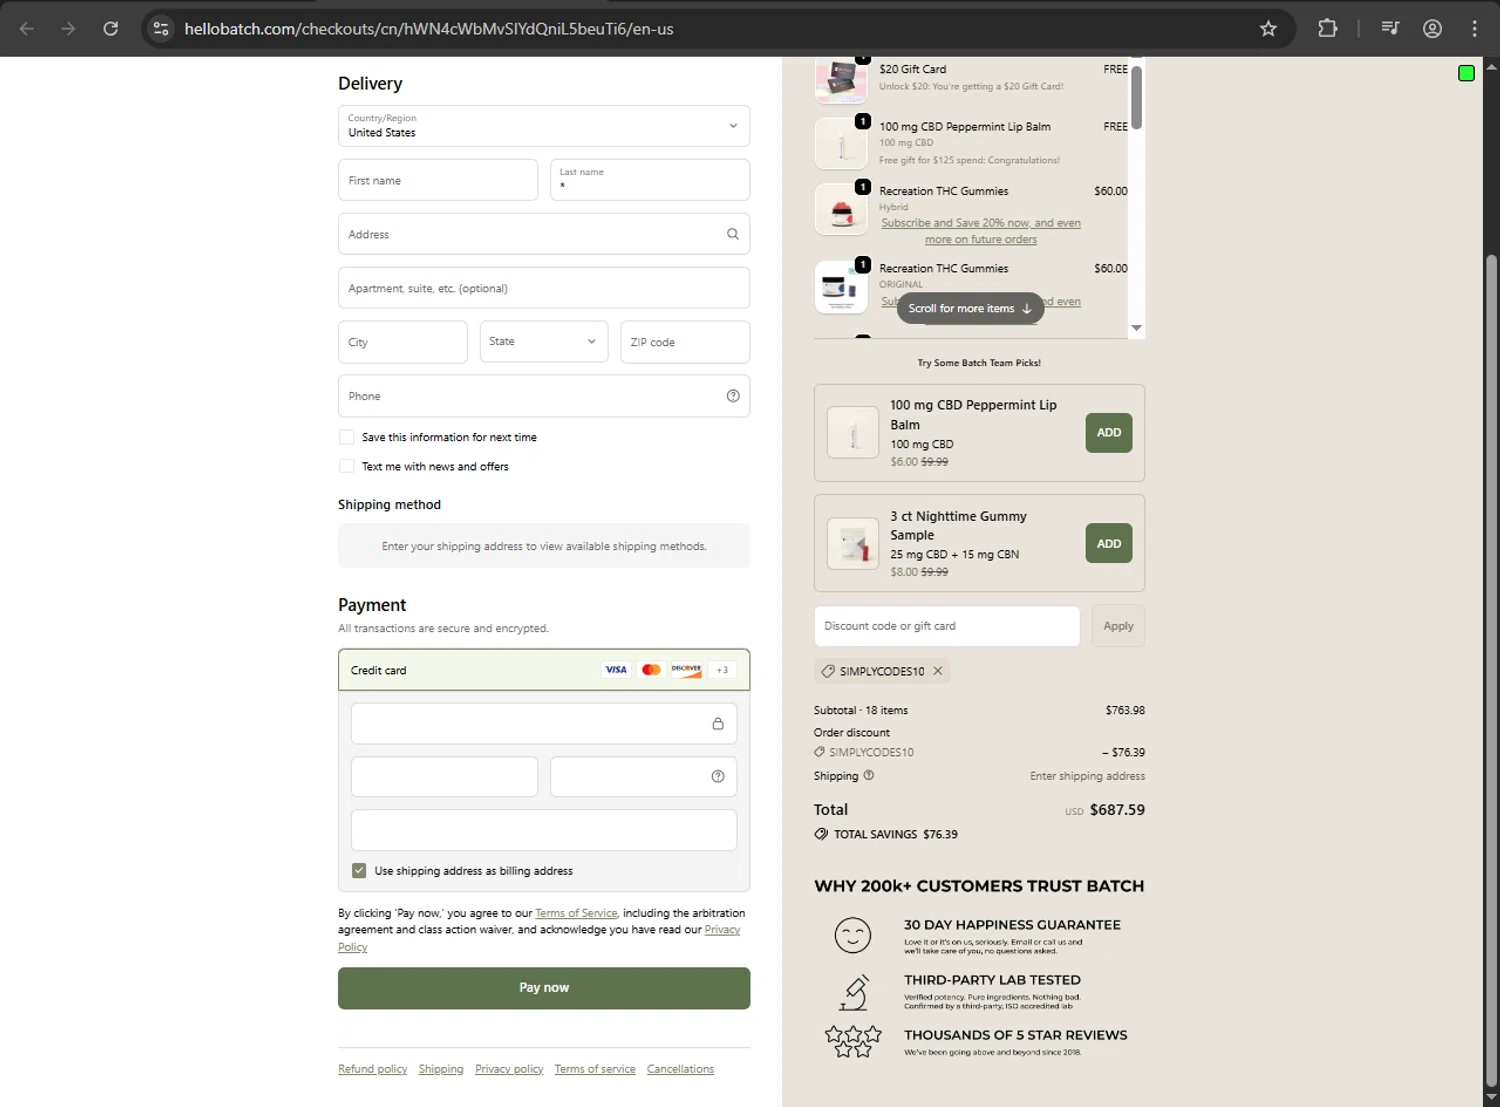The width and height of the screenshot is (1500, 1107).
Task: Focus the Discount code or gift card field
Action: [x=947, y=626]
